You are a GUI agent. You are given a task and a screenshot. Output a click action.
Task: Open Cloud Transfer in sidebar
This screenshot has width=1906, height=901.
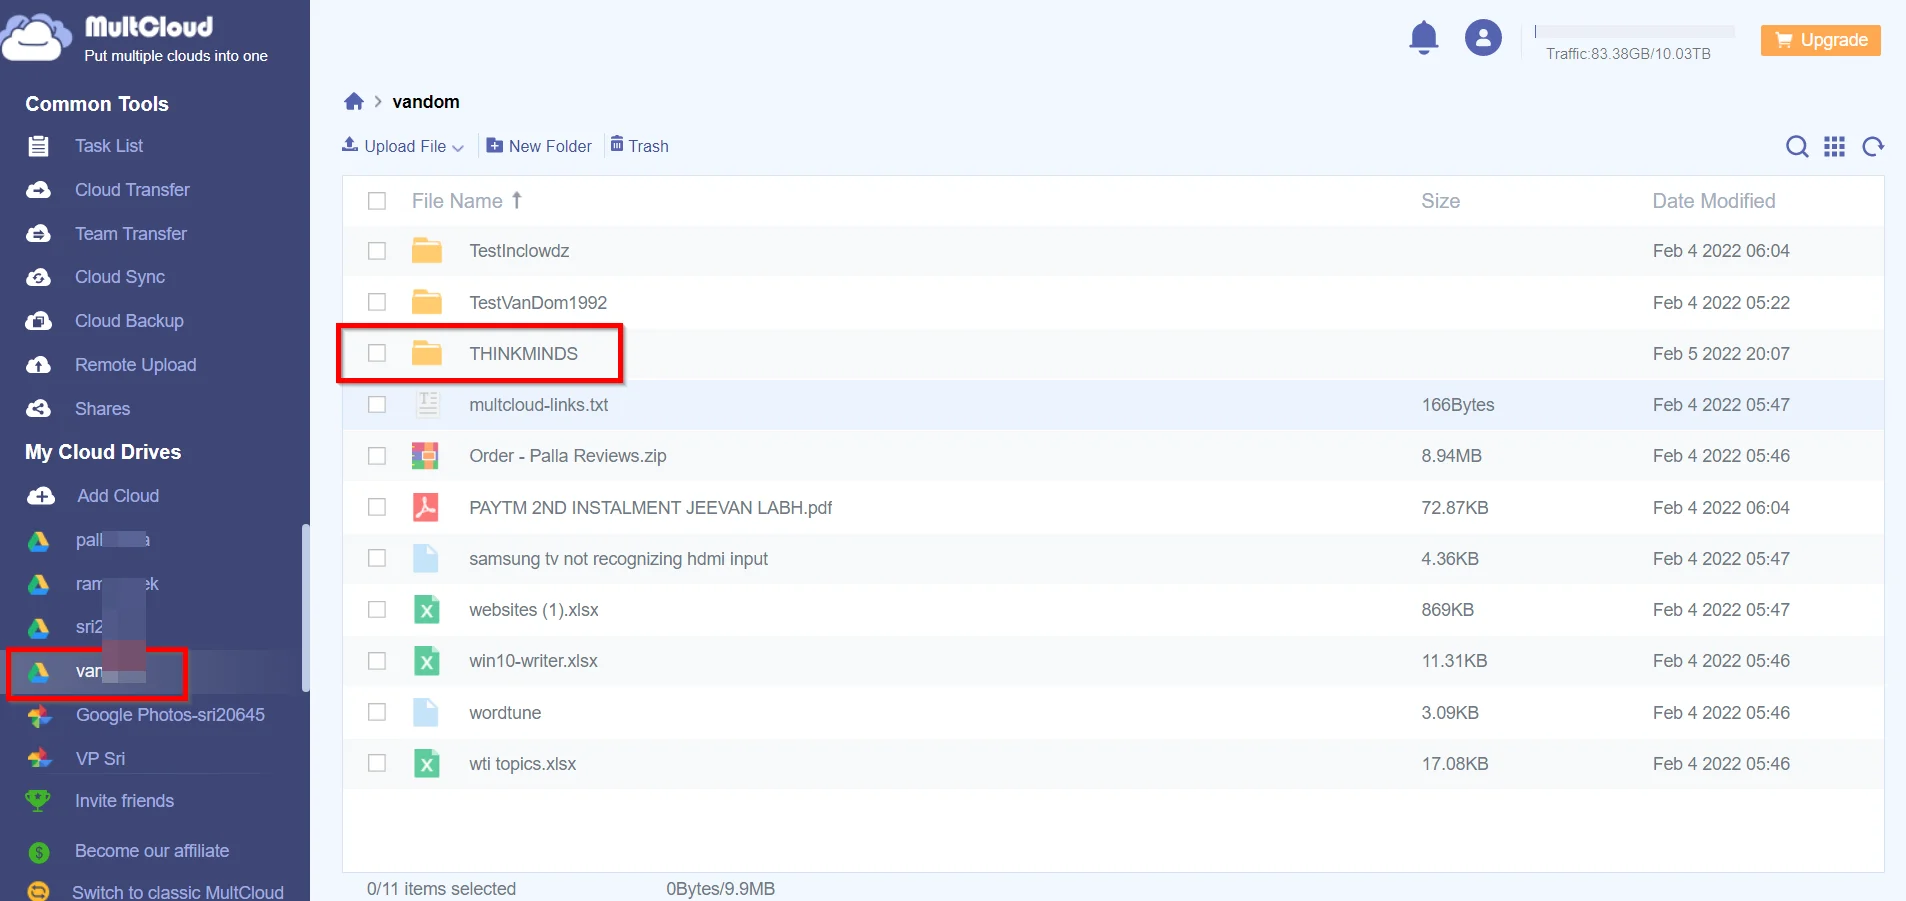point(132,190)
